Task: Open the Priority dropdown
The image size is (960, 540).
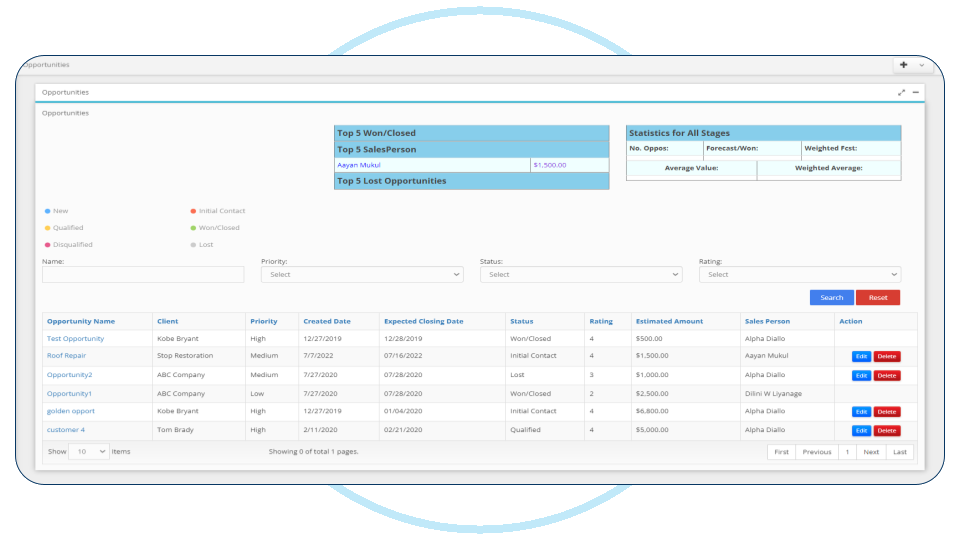Action: (x=362, y=274)
